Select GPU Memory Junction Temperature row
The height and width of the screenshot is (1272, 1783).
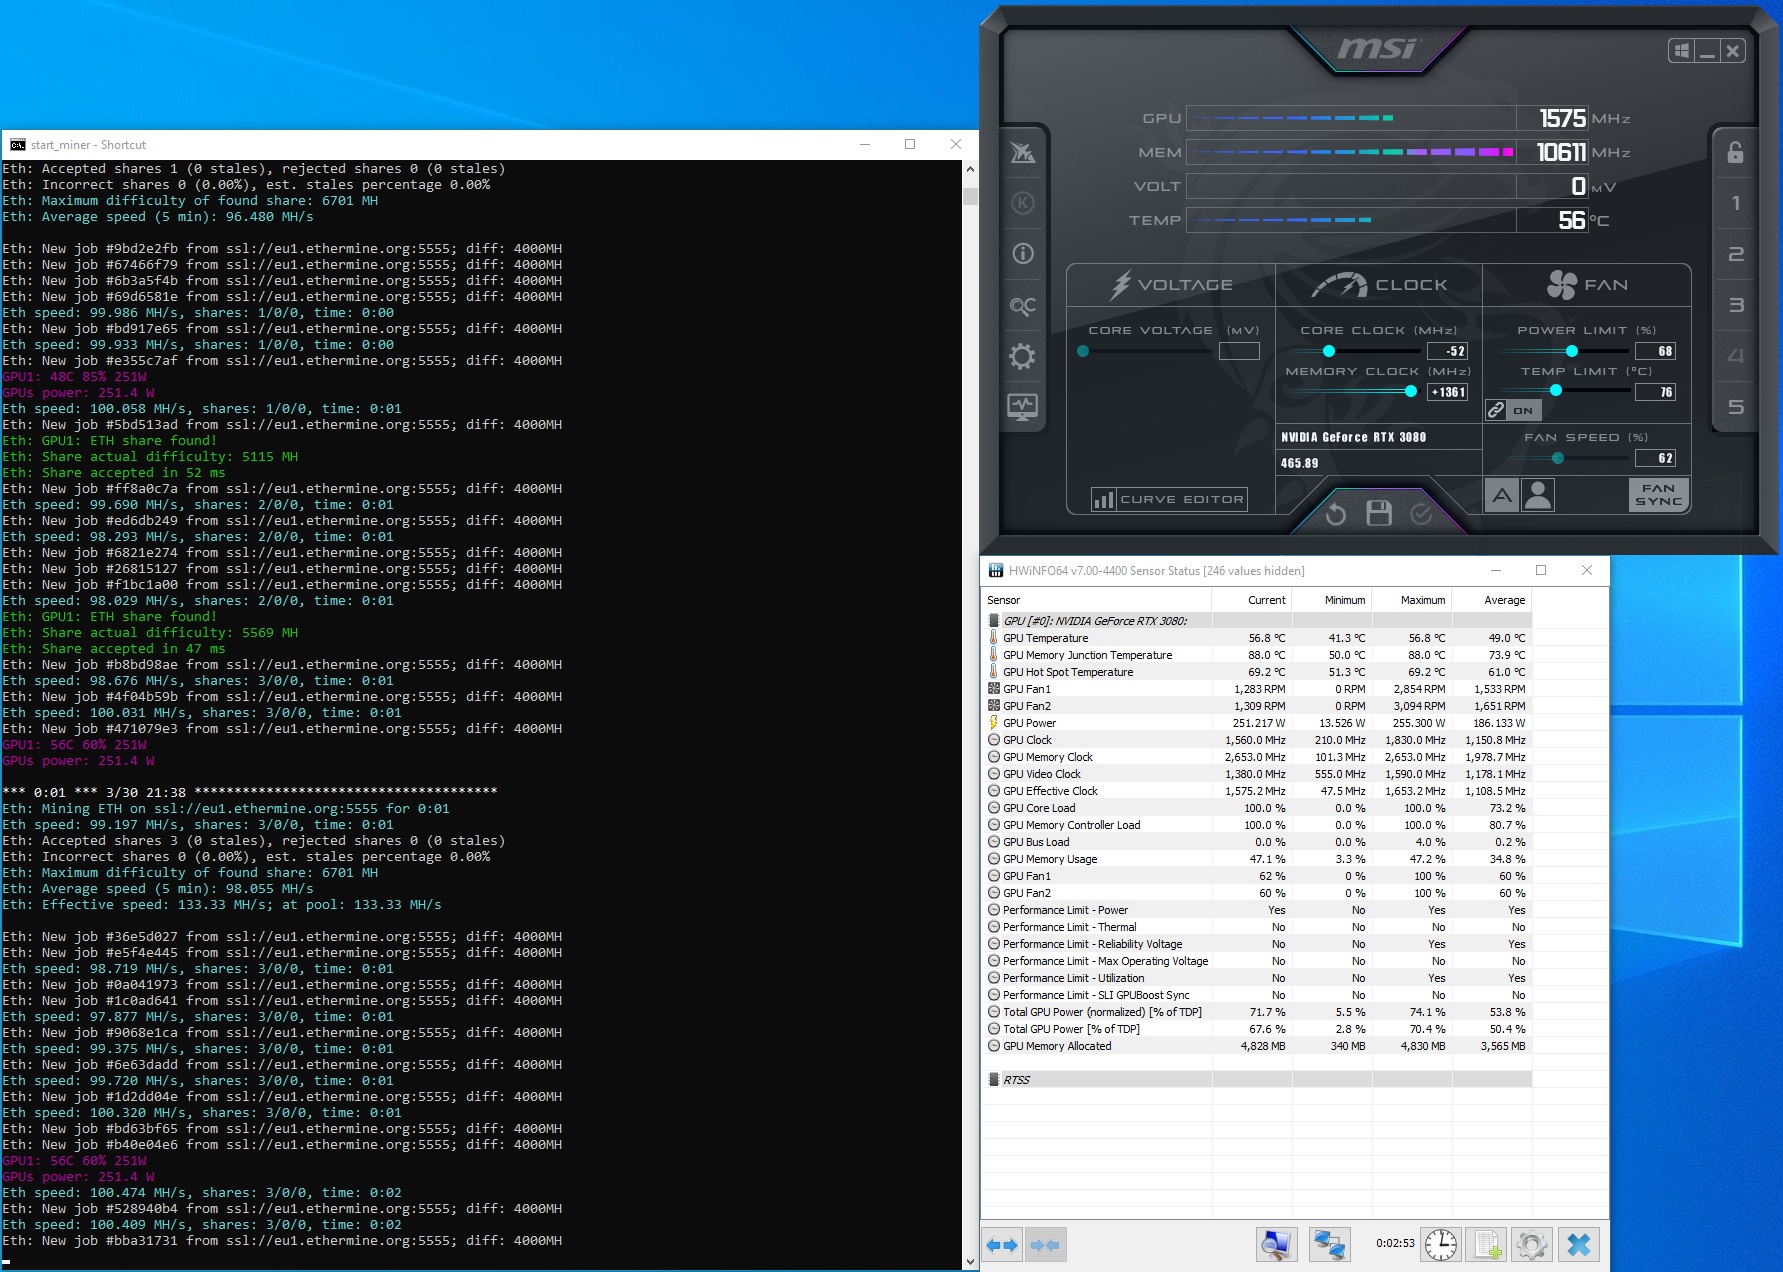coord(1257,655)
